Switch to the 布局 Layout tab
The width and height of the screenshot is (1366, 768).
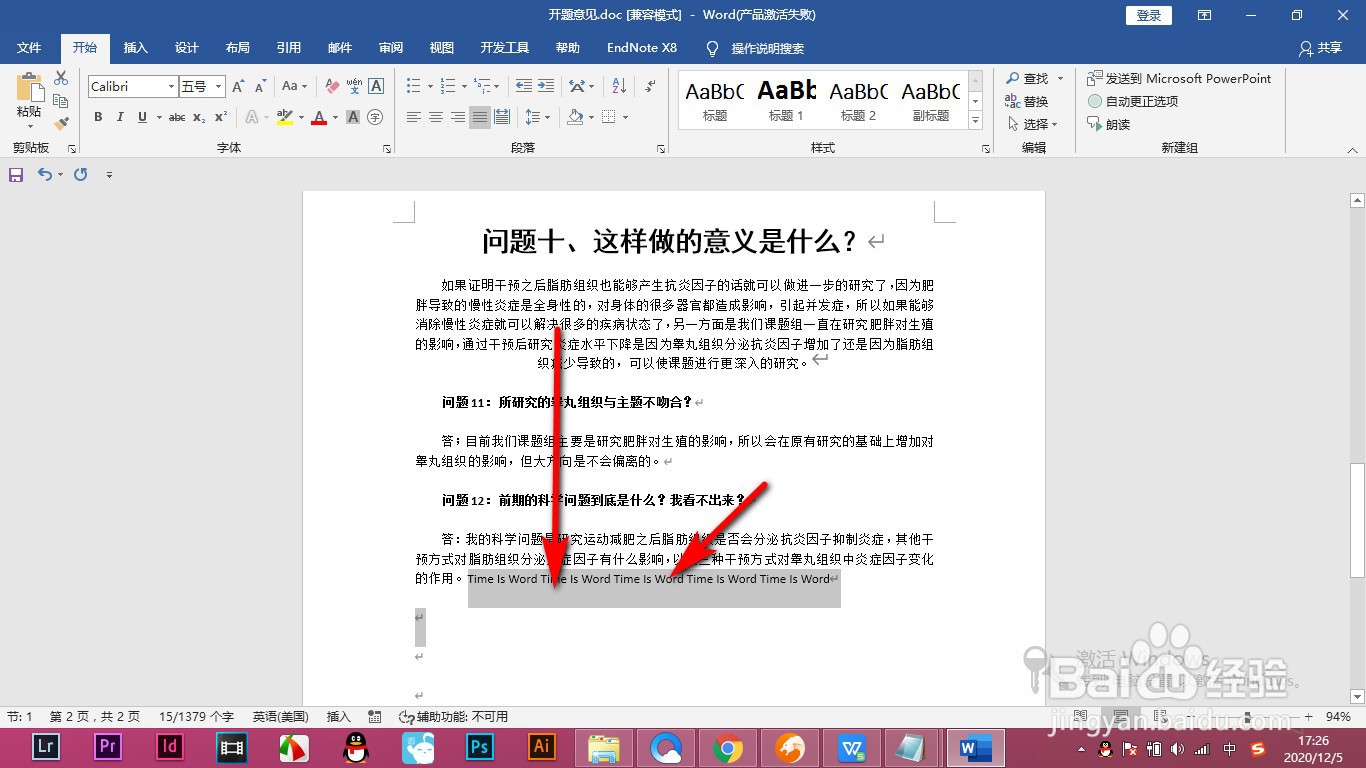pyautogui.click(x=237, y=48)
